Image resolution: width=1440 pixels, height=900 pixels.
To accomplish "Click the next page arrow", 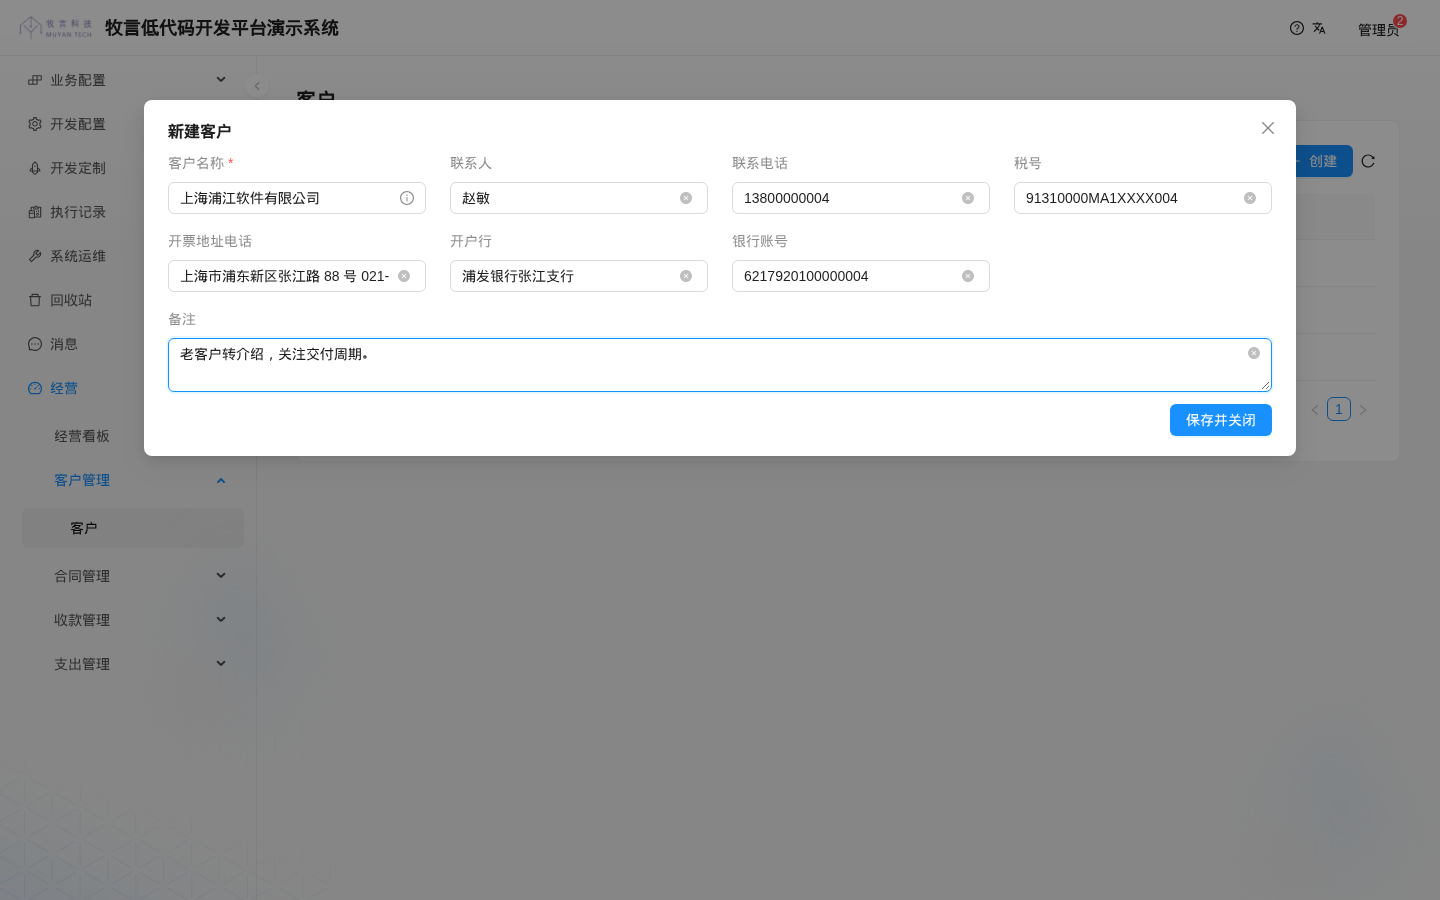I will [1363, 410].
